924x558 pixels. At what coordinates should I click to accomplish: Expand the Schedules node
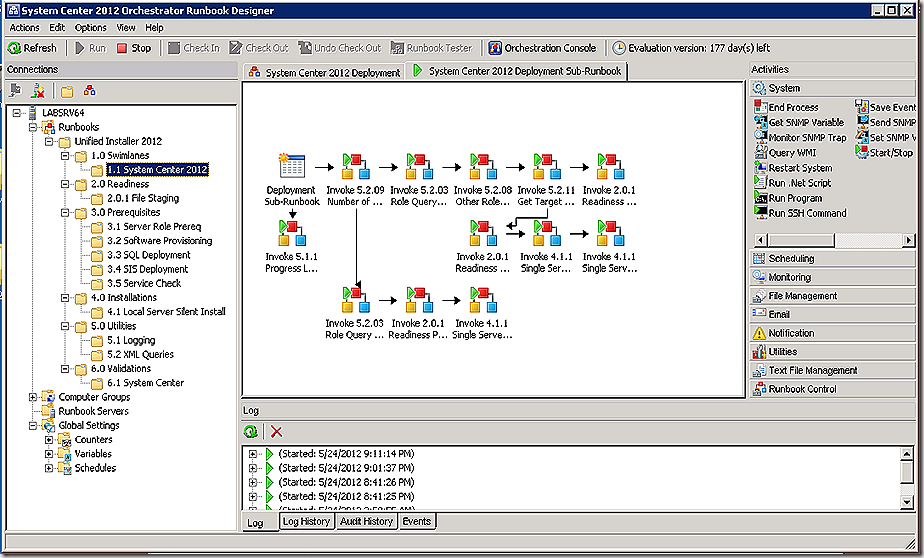coord(49,468)
